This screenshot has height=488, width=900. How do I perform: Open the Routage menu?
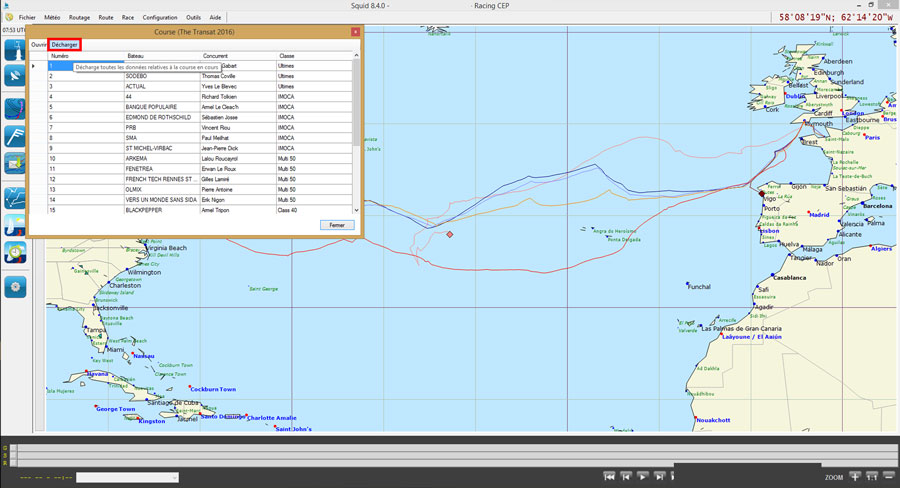(80, 17)
